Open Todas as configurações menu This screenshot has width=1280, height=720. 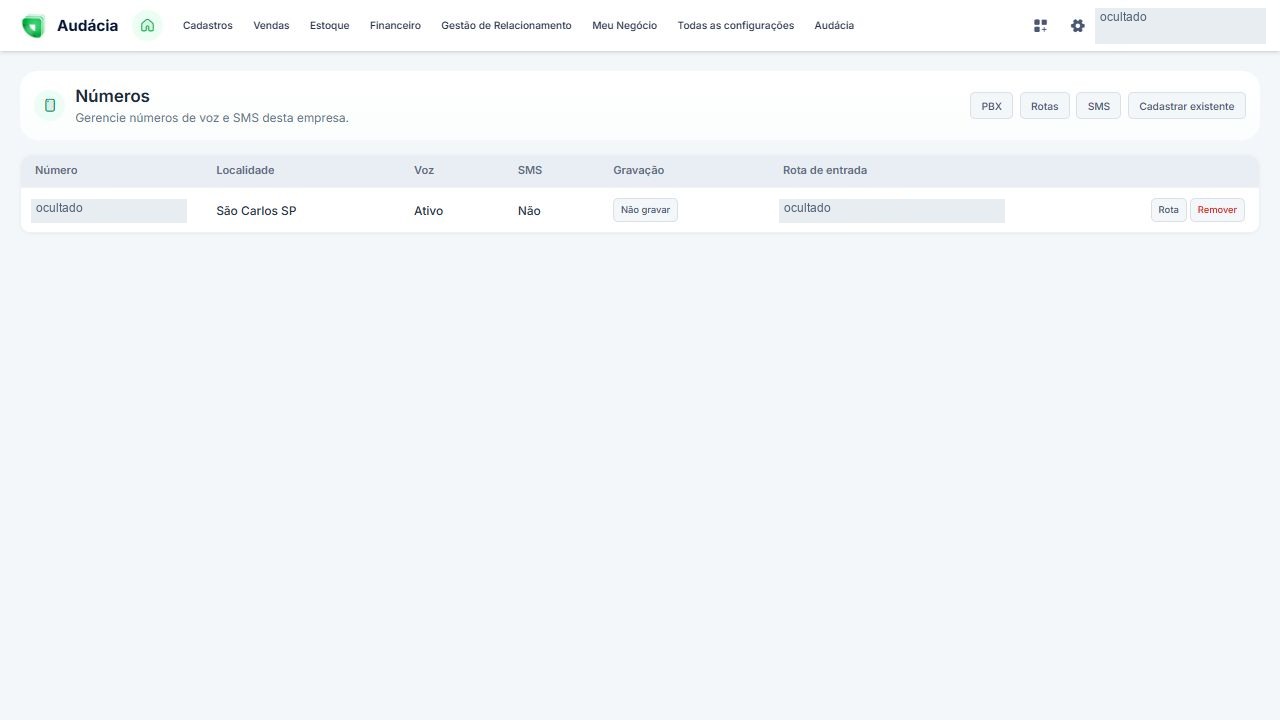[x=736, y=26]
